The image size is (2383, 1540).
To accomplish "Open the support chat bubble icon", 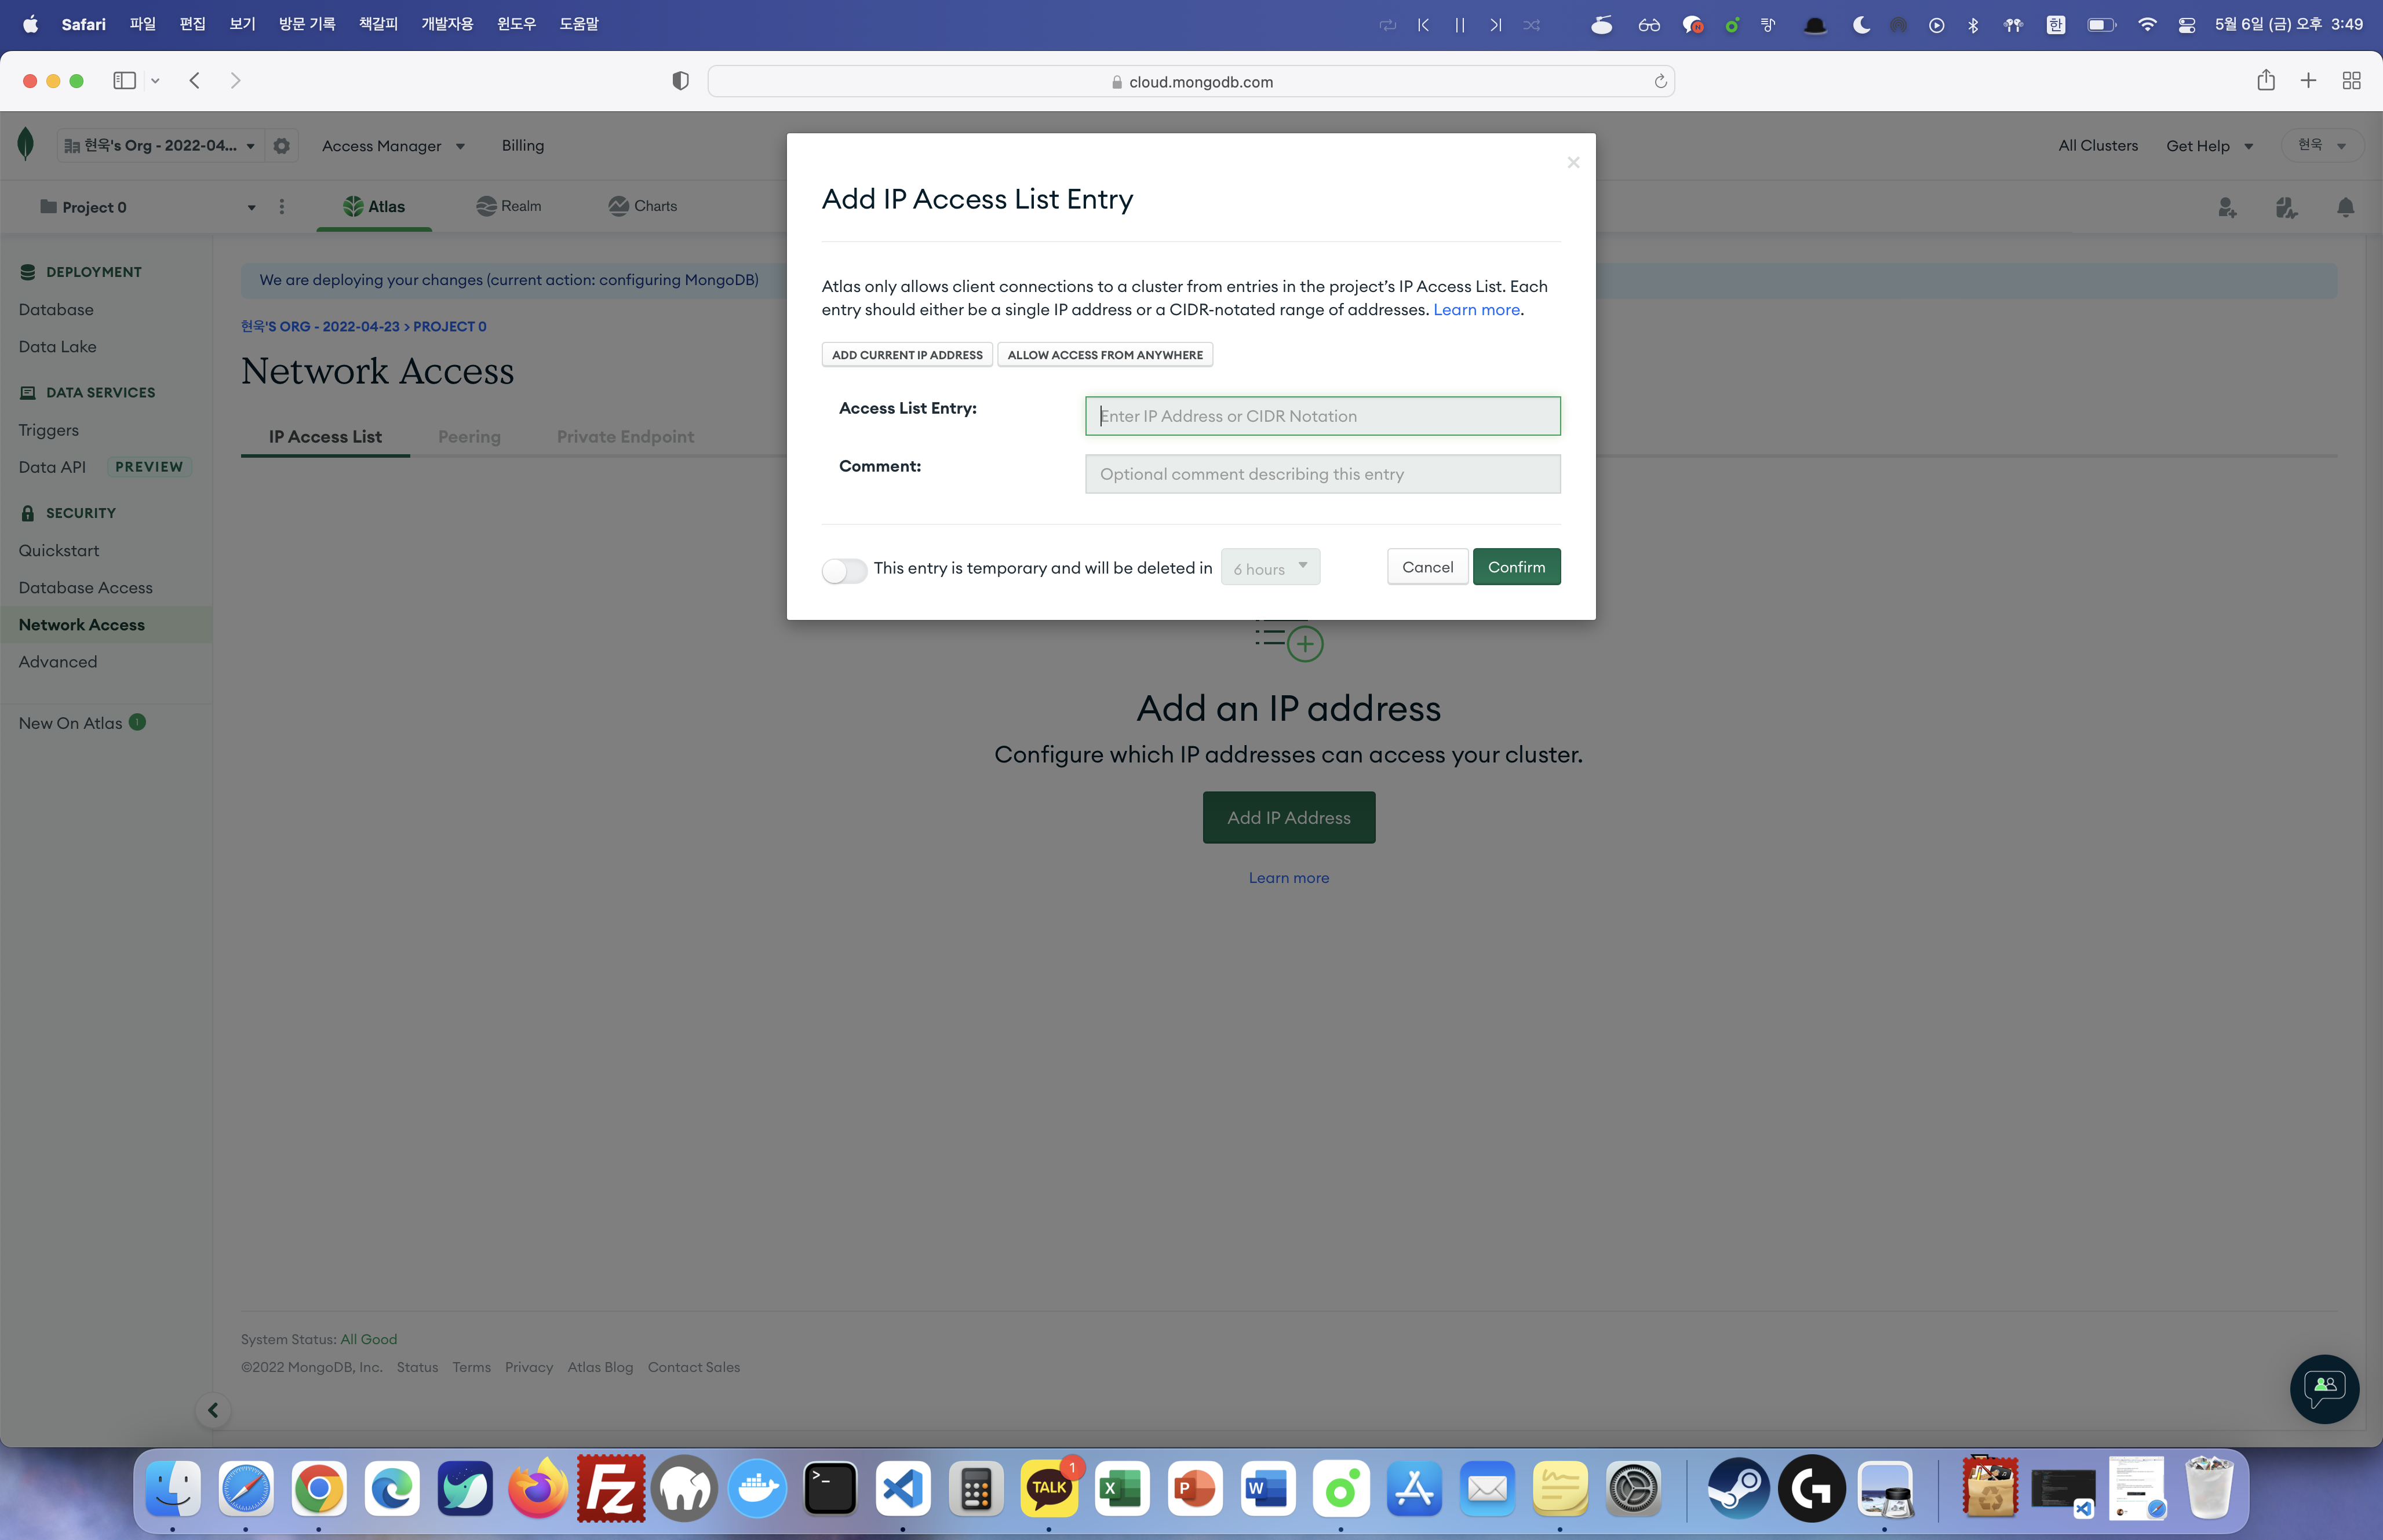I will (2324, 1388).
